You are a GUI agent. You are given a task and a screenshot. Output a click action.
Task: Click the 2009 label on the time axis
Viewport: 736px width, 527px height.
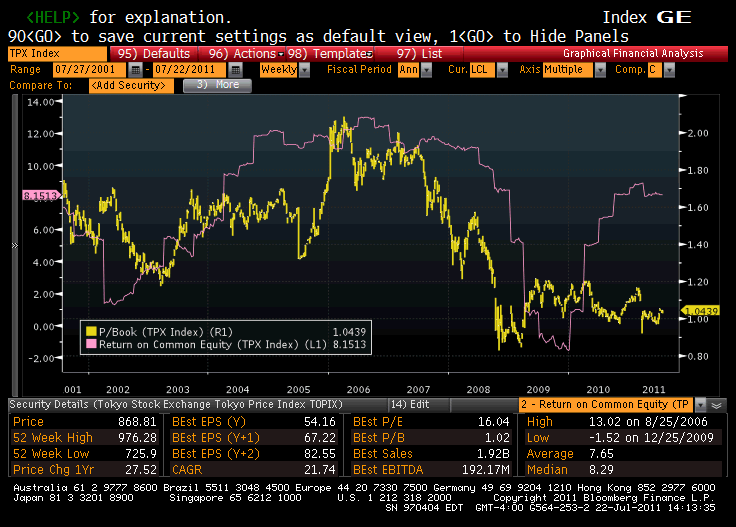click(538, 390)
